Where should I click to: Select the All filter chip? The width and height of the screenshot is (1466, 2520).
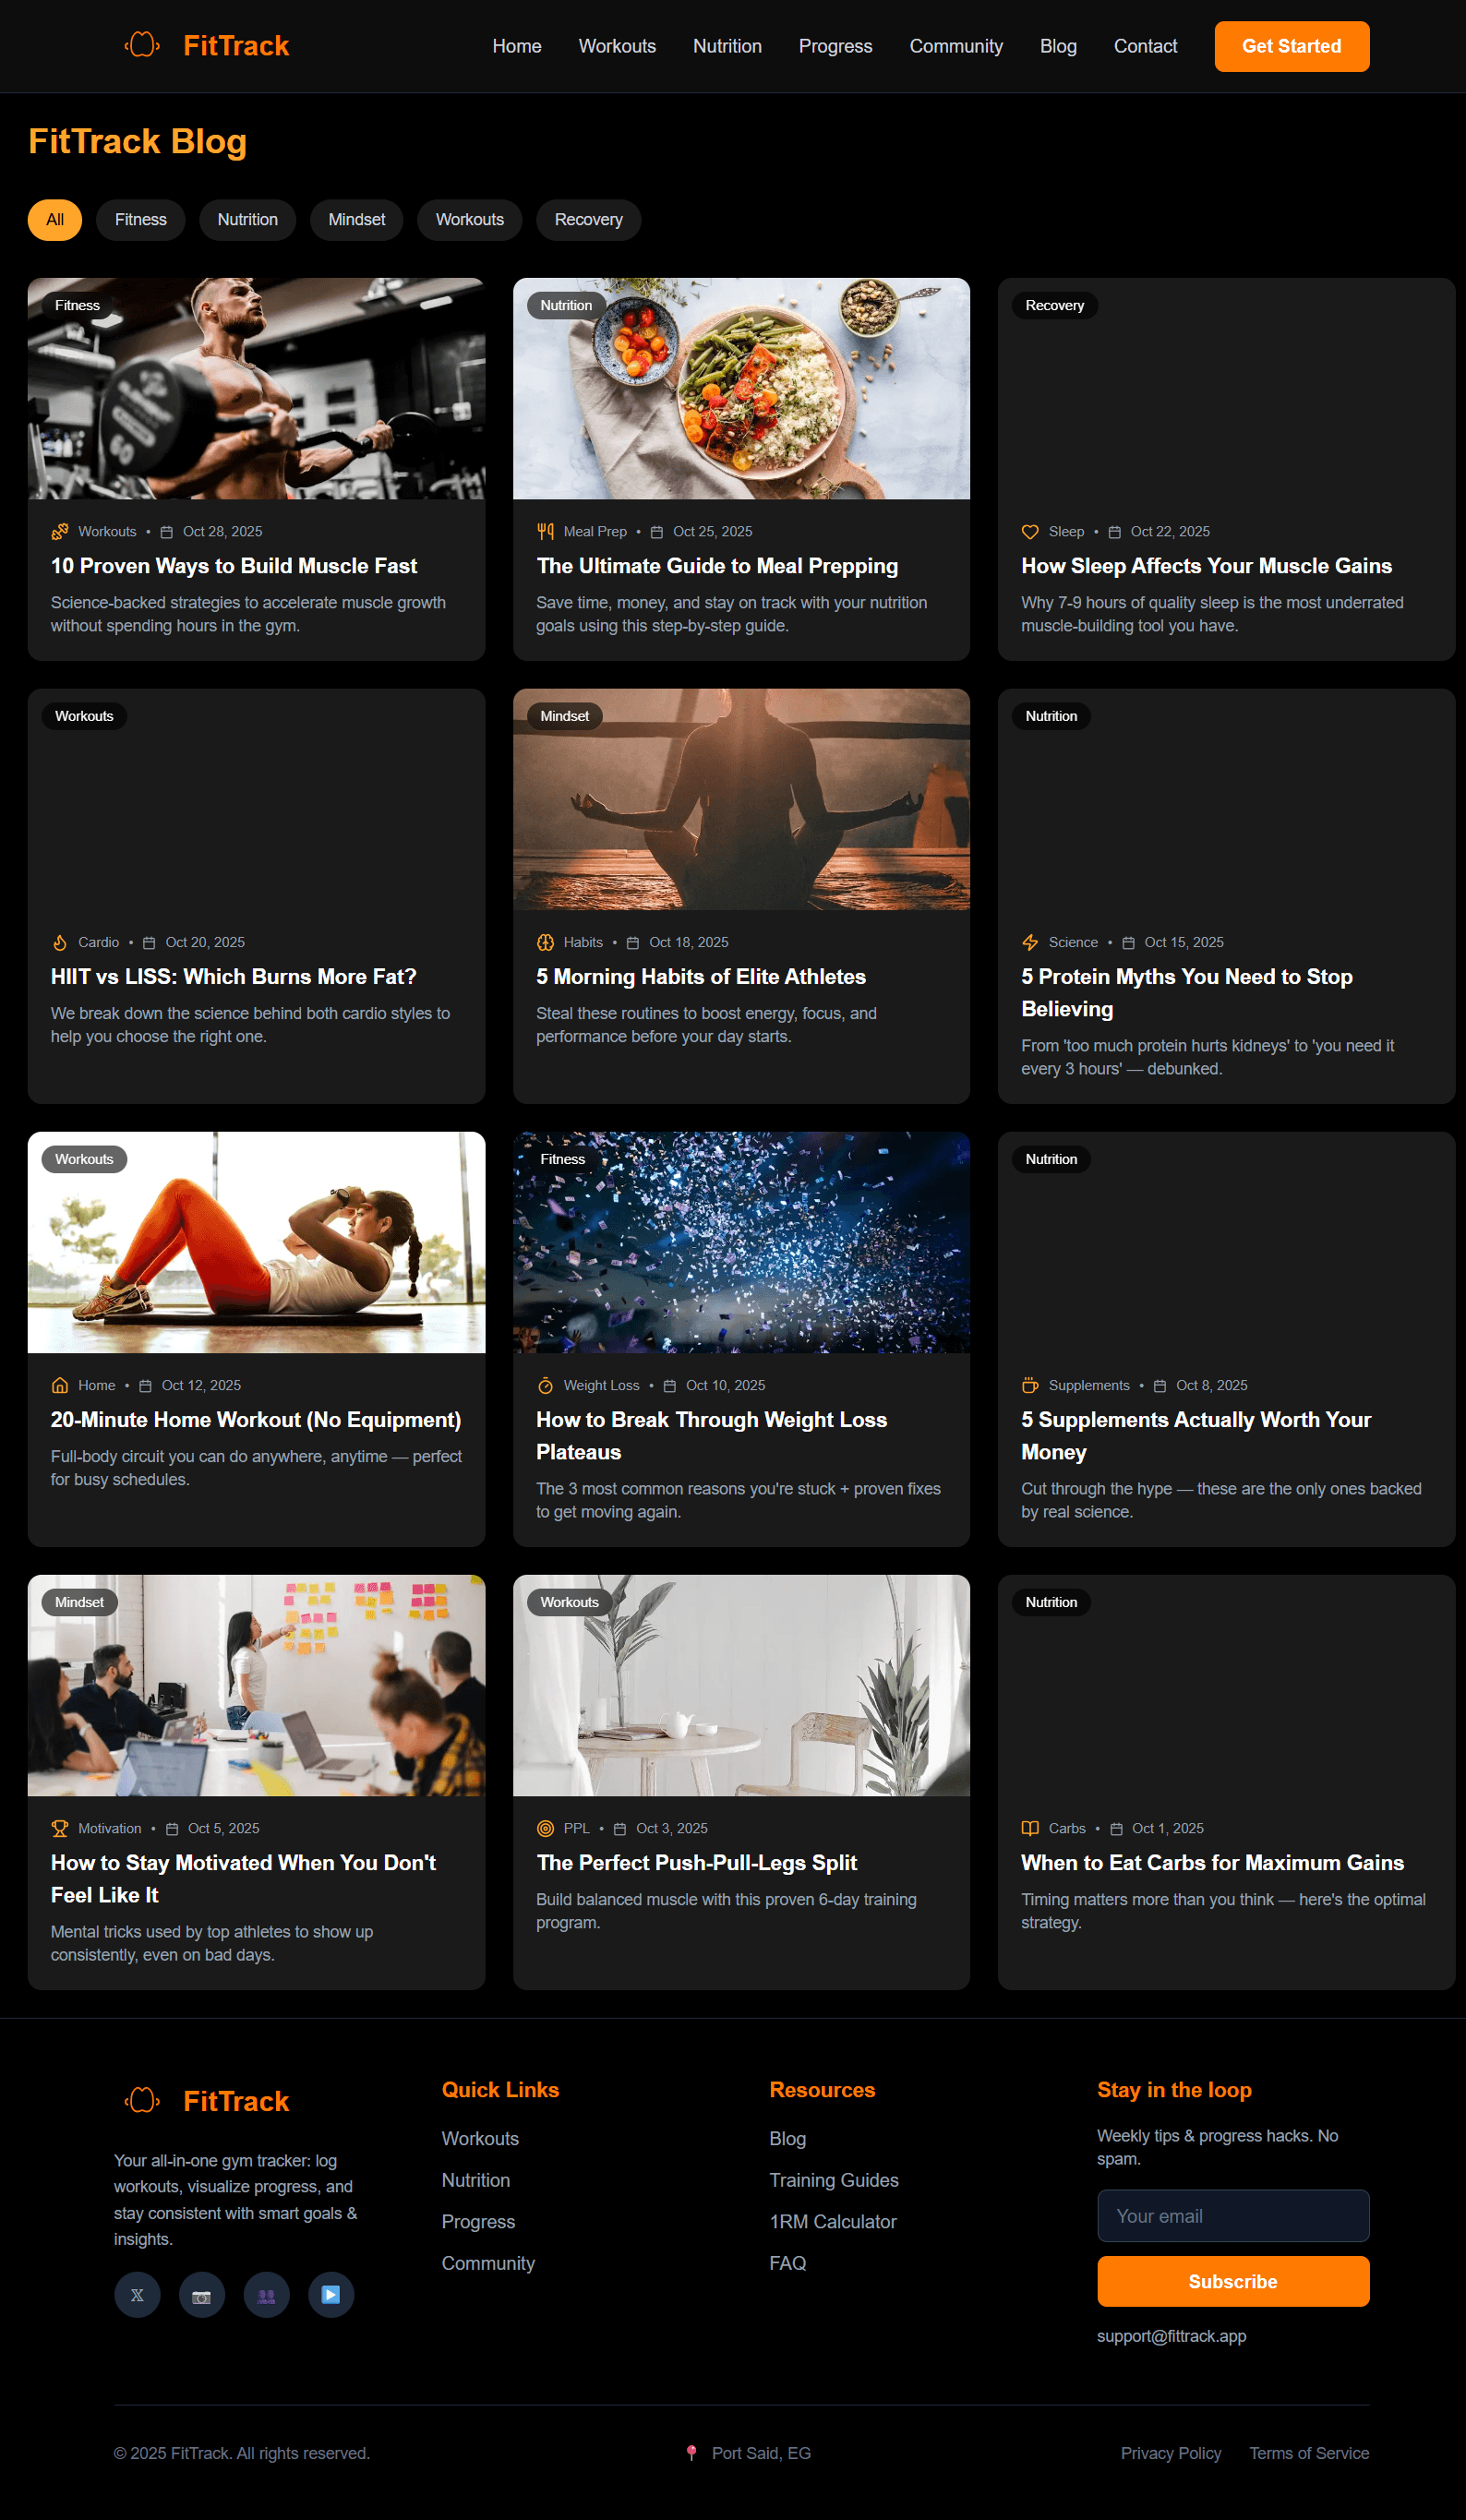55,220
